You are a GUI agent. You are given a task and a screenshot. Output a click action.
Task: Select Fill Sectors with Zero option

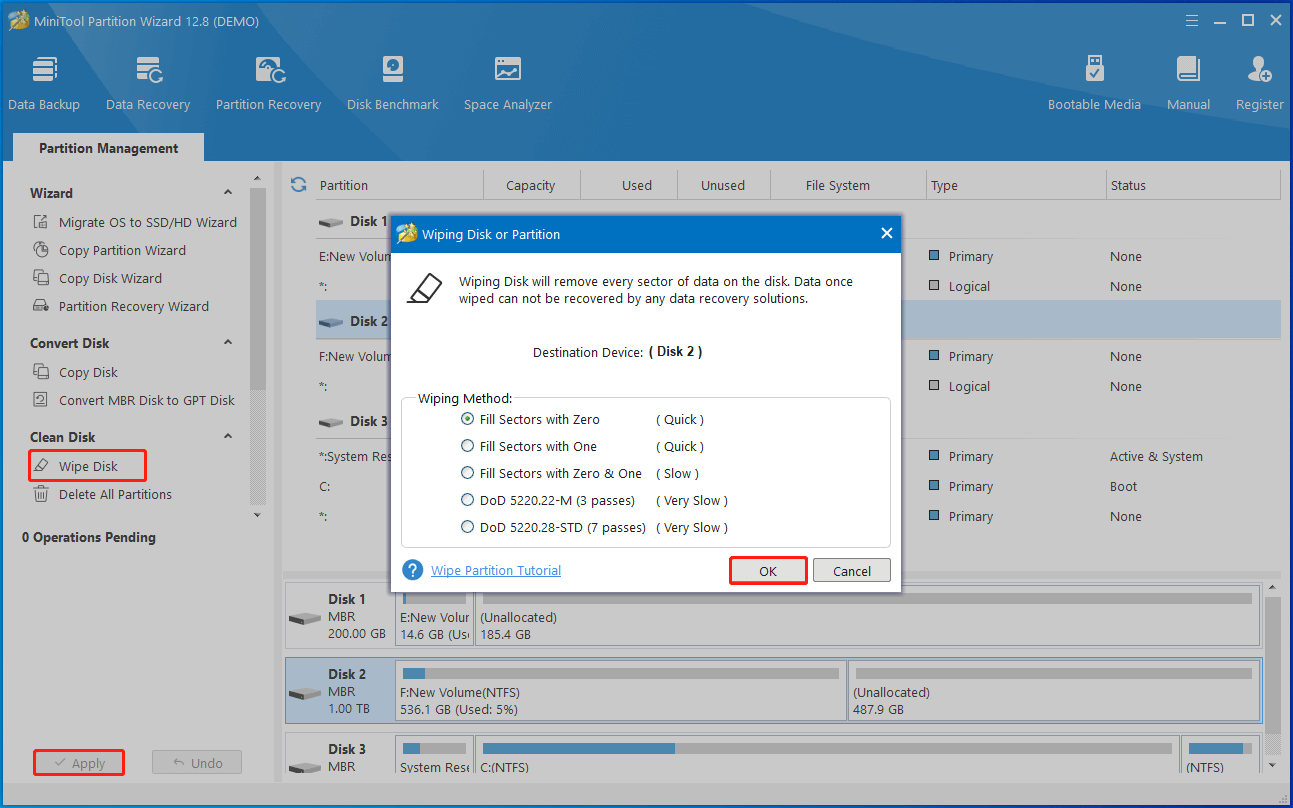(530, 419)
